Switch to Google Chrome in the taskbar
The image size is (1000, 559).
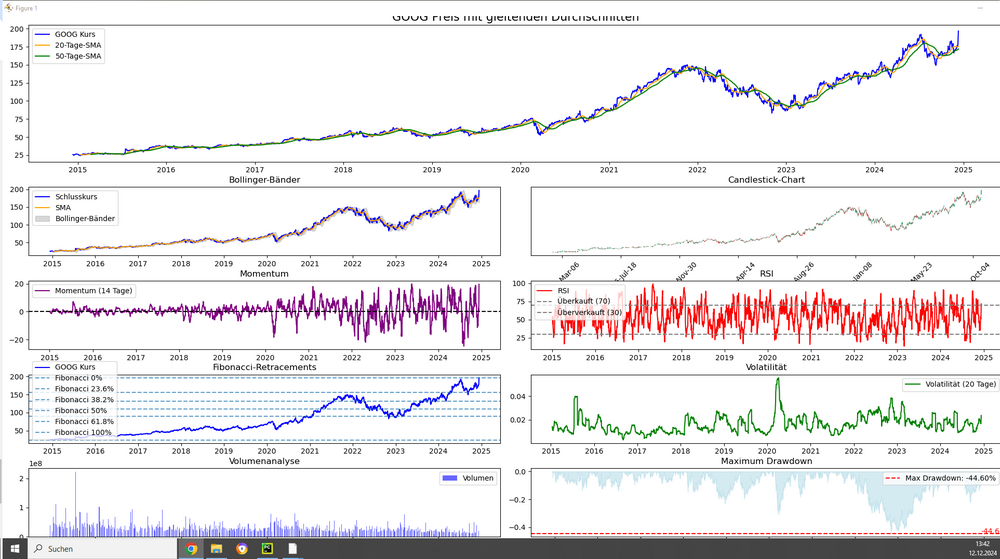[x=191, y=548]
